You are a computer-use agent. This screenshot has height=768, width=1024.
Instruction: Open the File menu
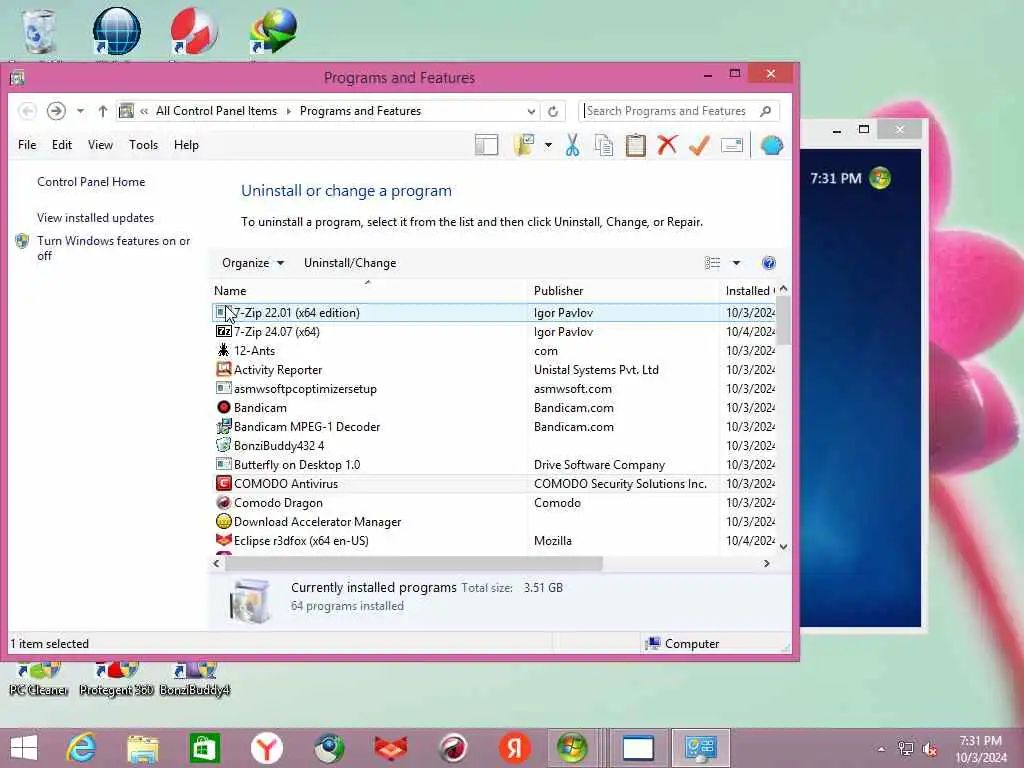click(27, 145)
